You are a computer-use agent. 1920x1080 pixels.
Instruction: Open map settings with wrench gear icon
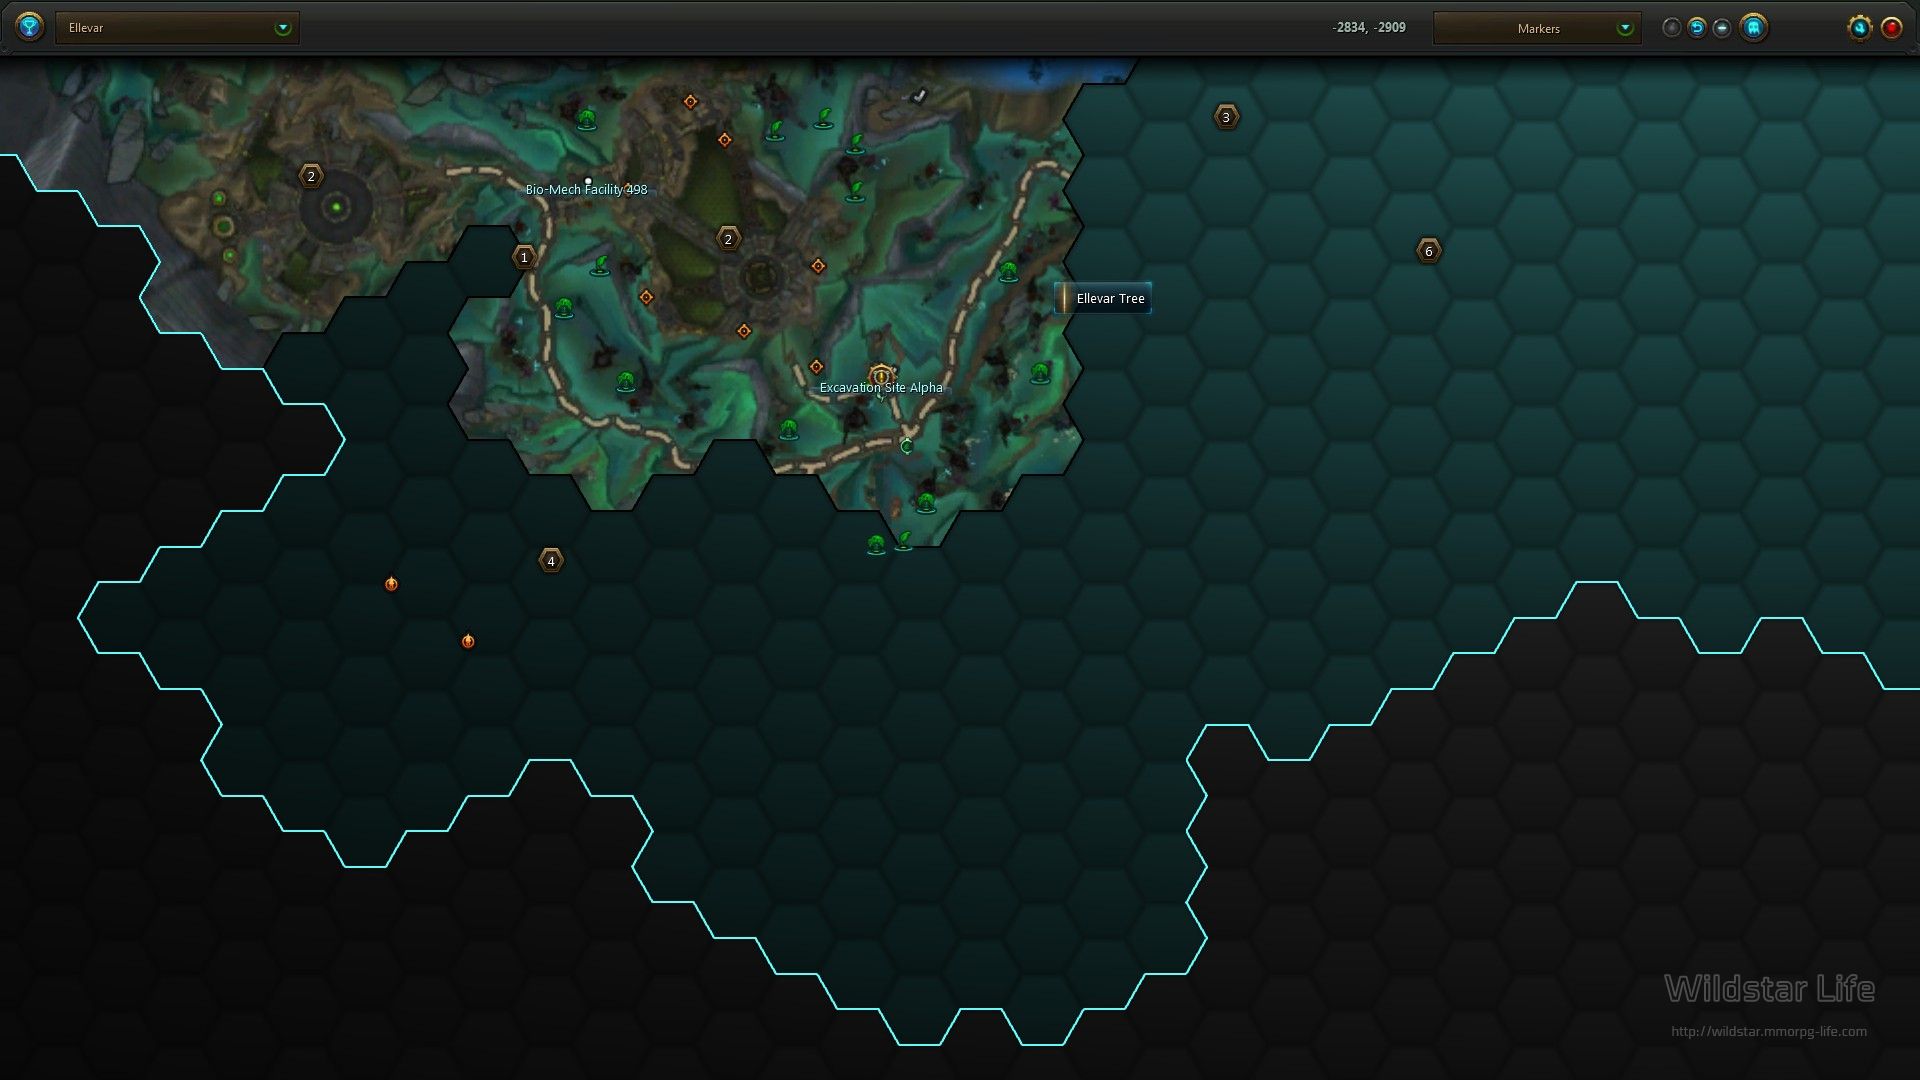coord(1859,28)
